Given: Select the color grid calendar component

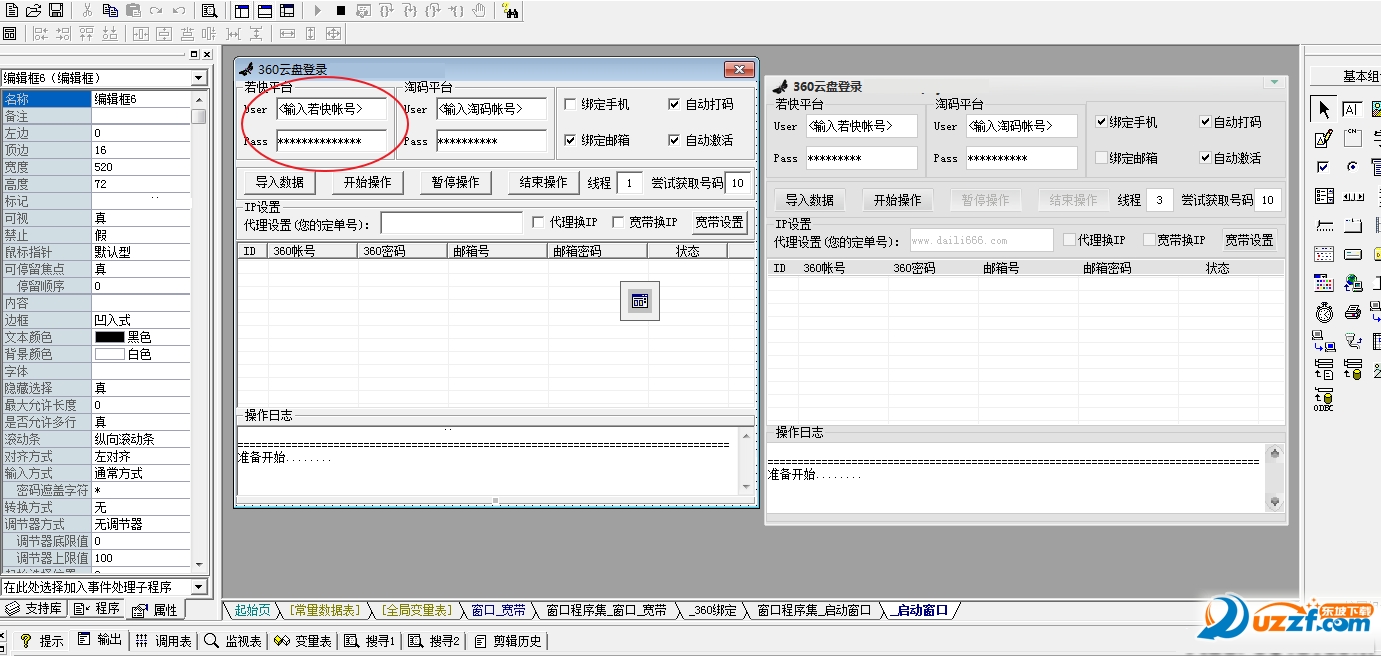Looking at the screenshot, I should coord(1324,284).
